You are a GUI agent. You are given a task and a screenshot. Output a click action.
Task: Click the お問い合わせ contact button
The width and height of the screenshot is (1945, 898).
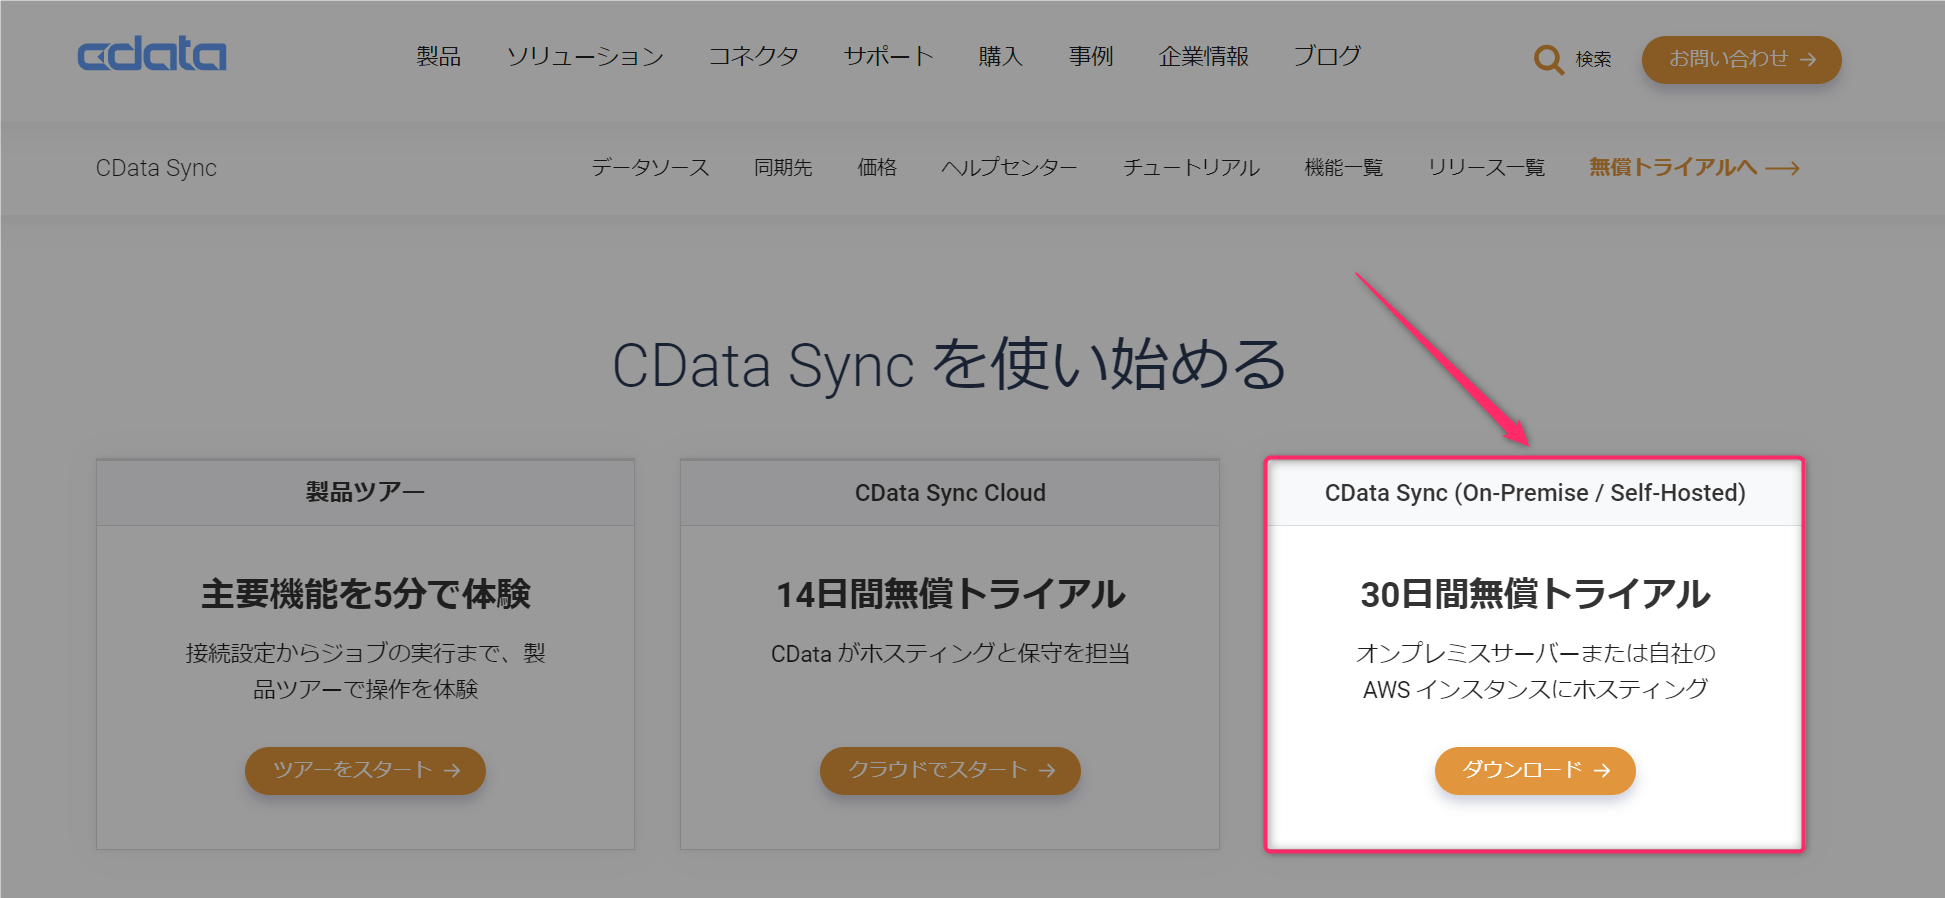pos(1741,60)
